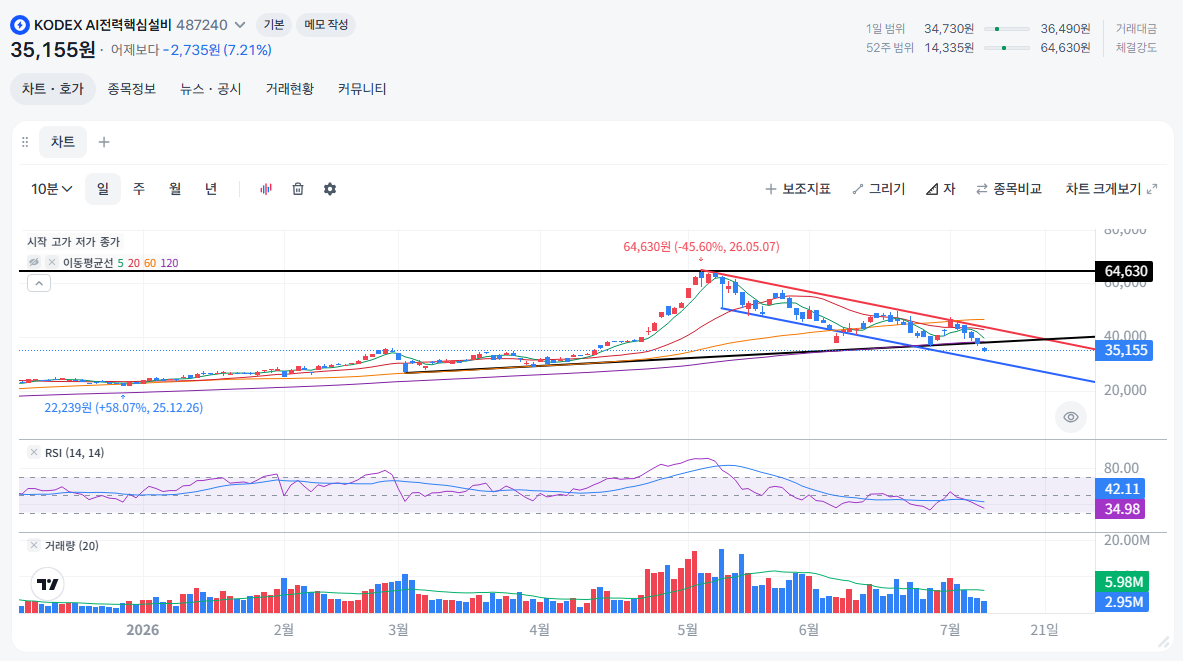Click 차트 크게보기 expand chart button
The width and height of the screenshot is (1183, 661).
pos(1111,189)
